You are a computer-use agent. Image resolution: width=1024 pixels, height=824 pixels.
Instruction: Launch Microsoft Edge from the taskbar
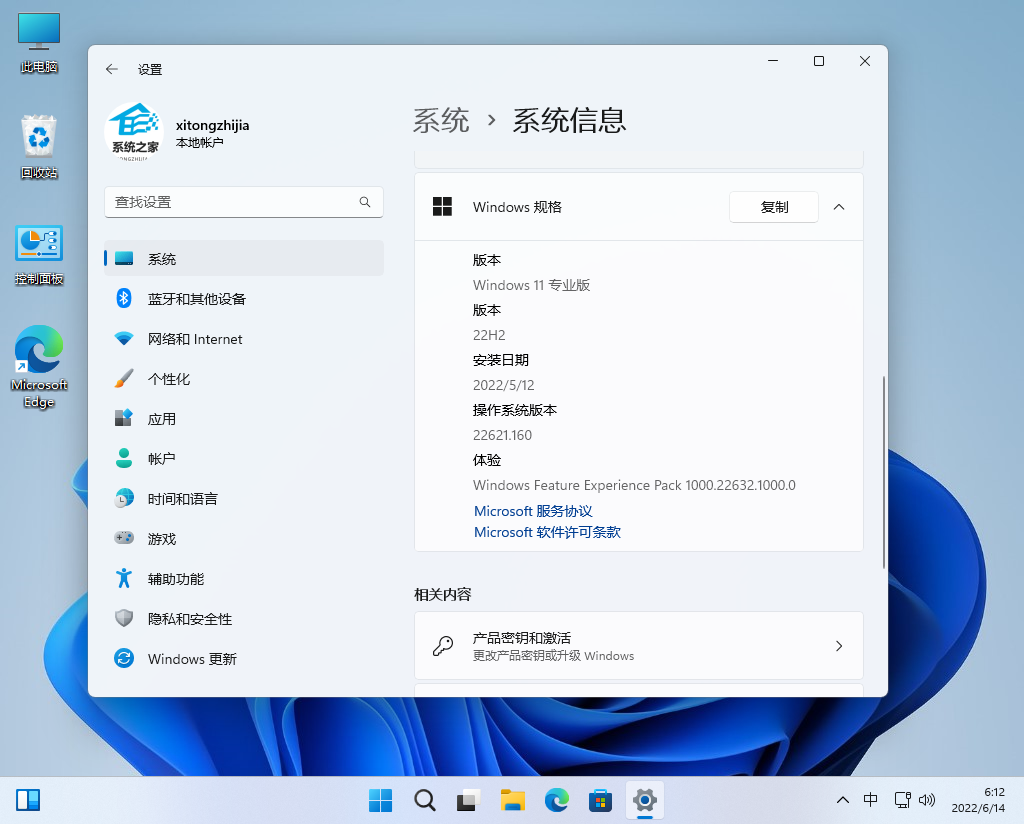[x=556, y=800]
